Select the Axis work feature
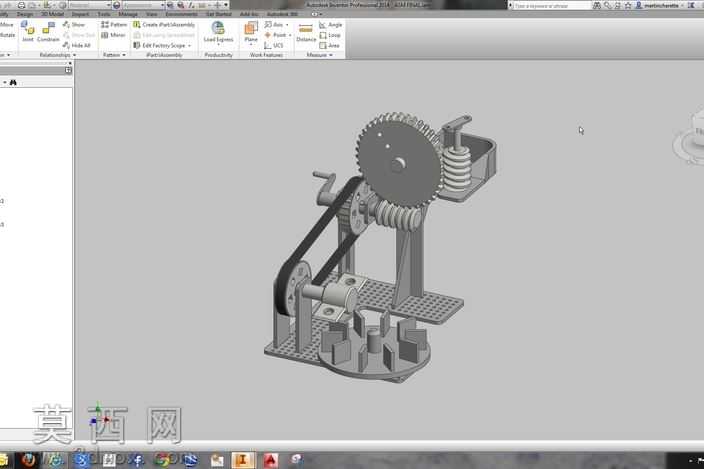The width and height of the screenshot is (704, 469). pyautogui.click(x=274, y=25)
